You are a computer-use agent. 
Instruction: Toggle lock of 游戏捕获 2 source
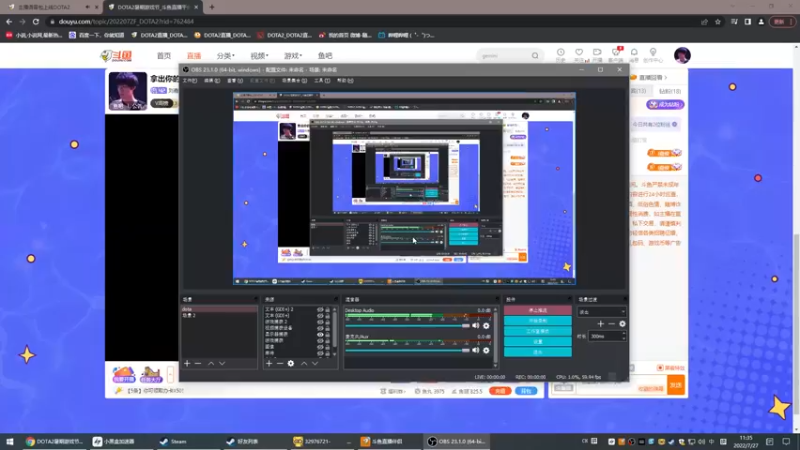(328, 322)
